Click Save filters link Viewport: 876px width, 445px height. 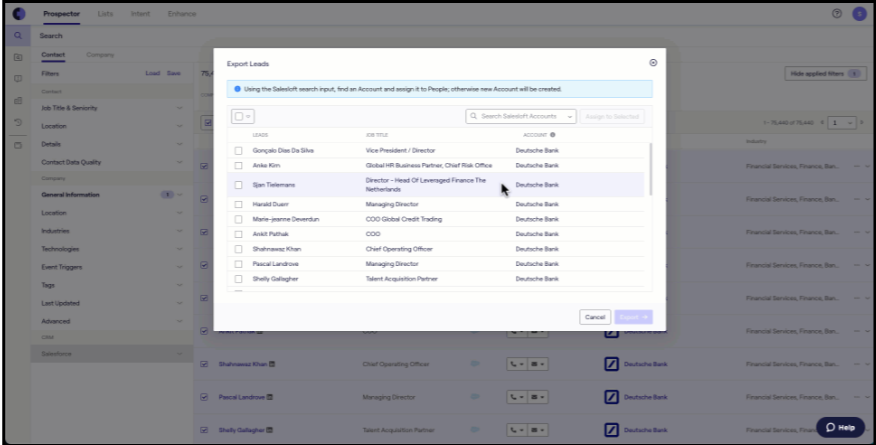[174, 73]
